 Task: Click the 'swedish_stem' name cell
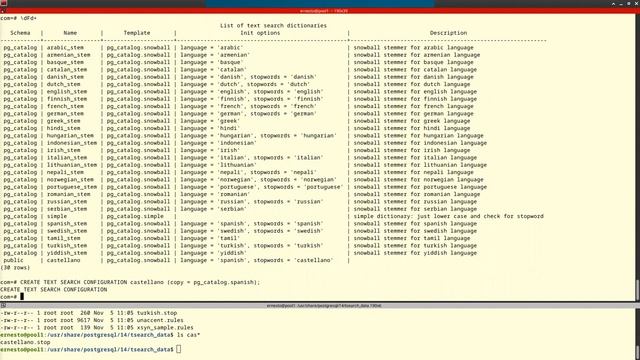point(67,231)
